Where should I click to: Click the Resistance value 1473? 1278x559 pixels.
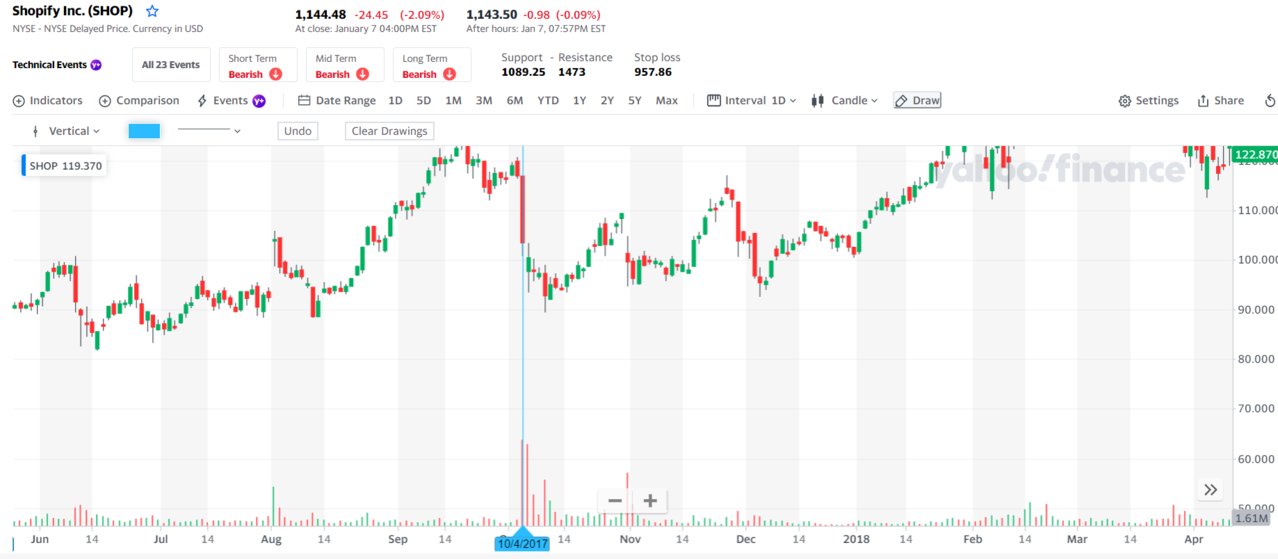[x=572, y=73]
